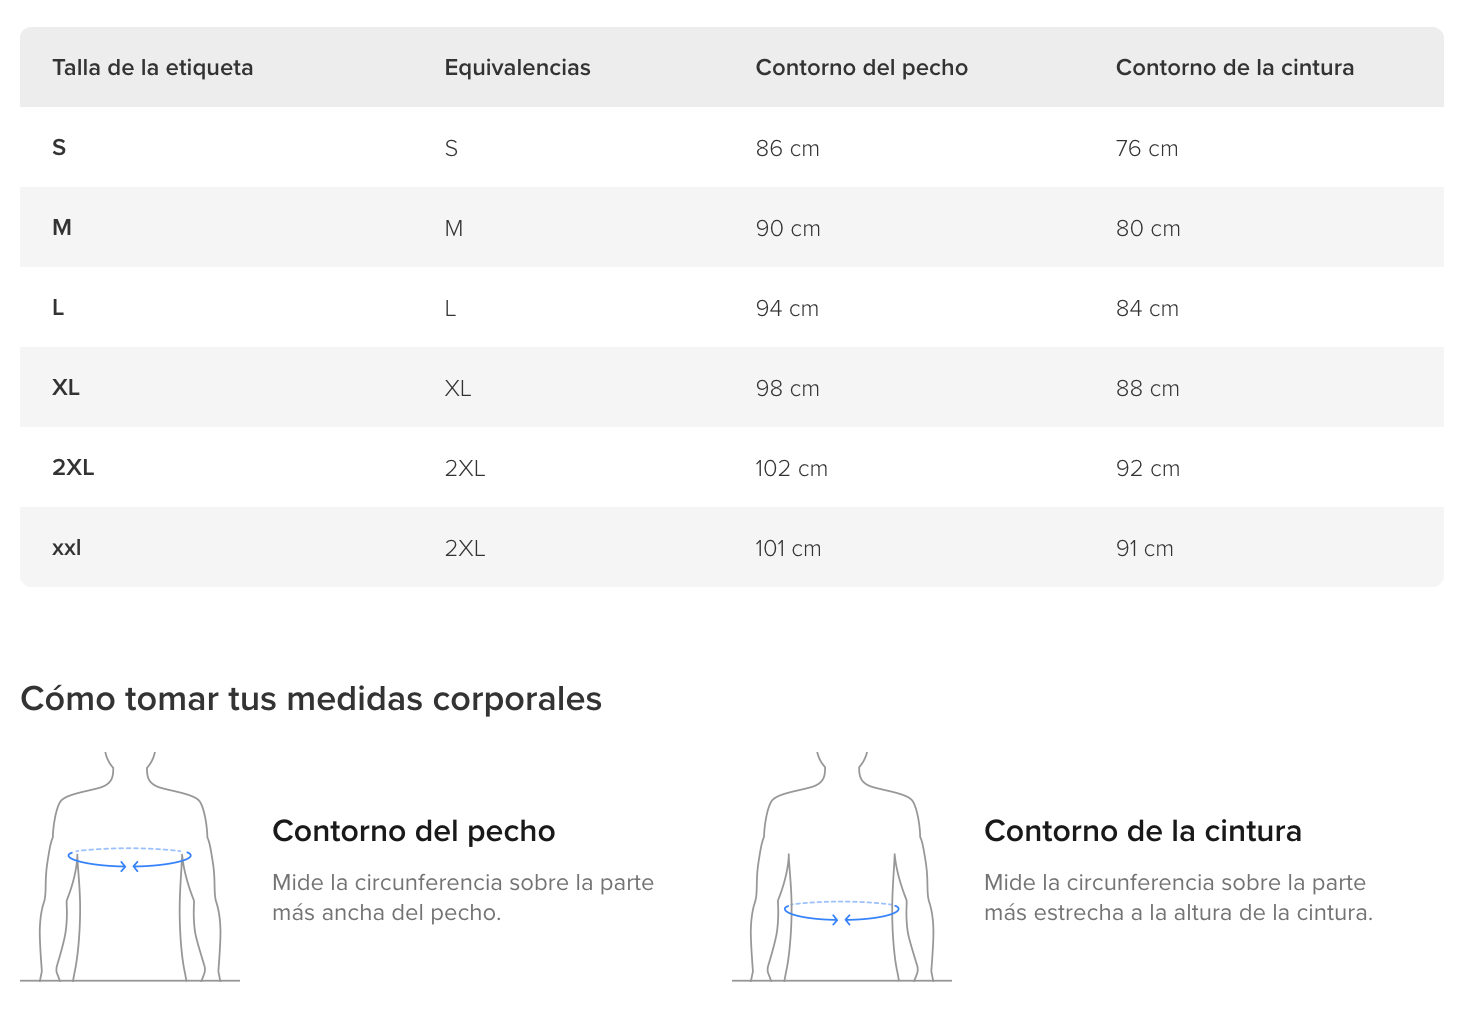Click the 91 cm waist value

point(1145,548)
